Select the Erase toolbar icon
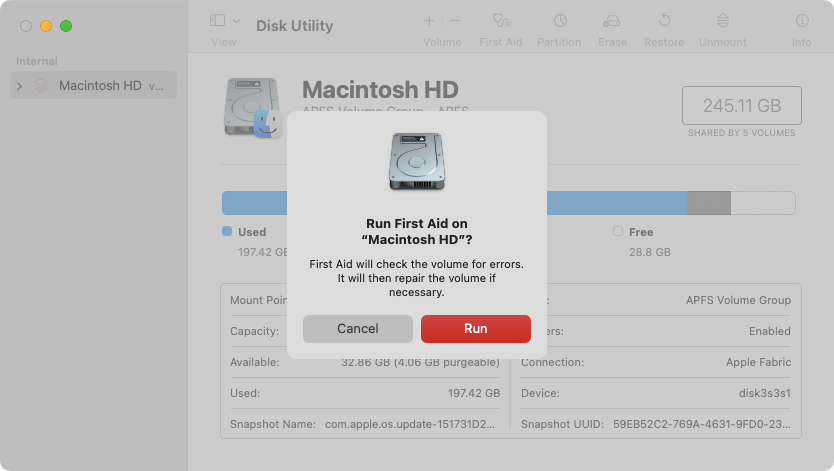 (612, 21)
